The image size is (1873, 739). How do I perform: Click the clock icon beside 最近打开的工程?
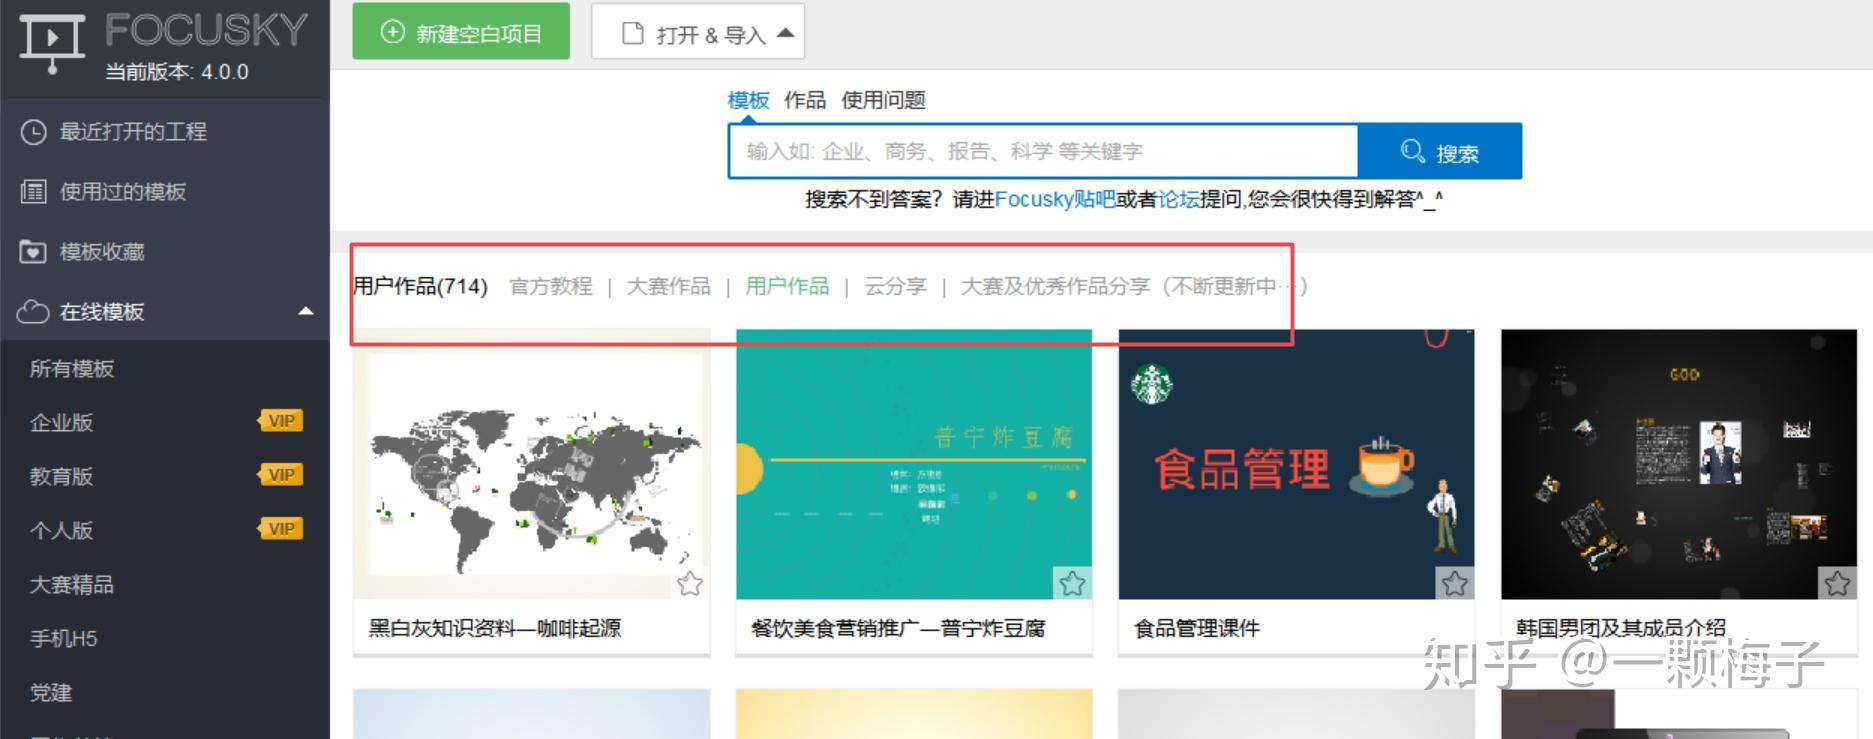click(34, 132)
